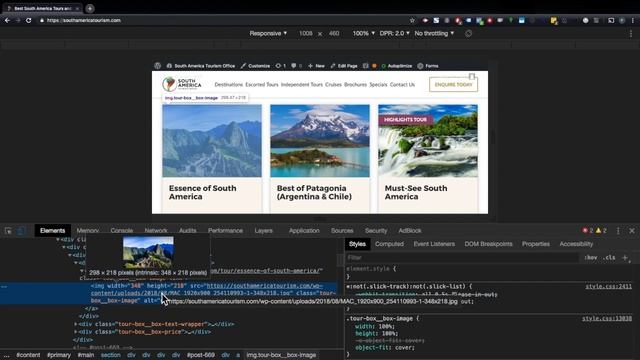Open the Destinations nav link
This screenshot has height=360, width=640.
[x=229, y=84]
